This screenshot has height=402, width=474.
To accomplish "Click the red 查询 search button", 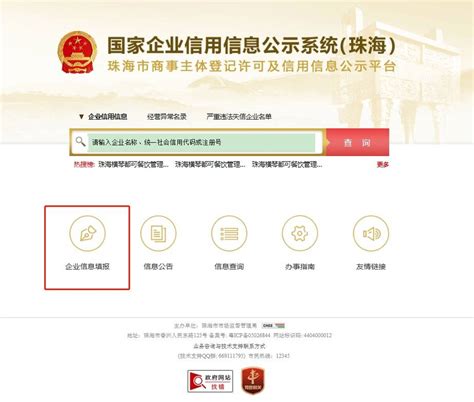I will [357, 142].
